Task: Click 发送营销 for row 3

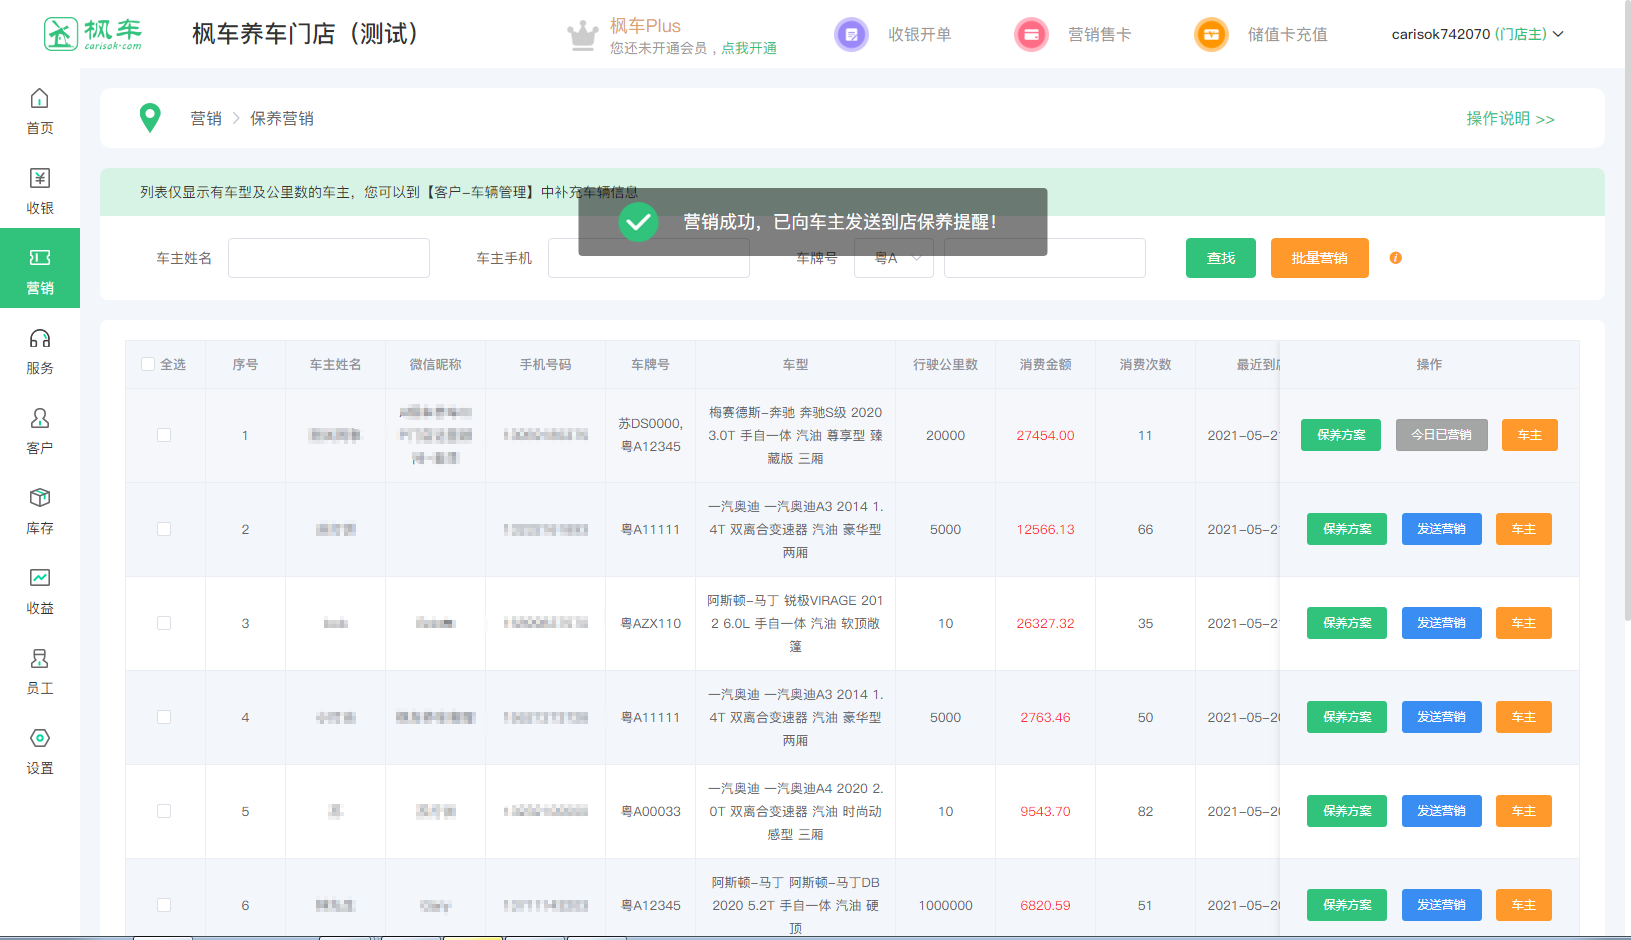Action: tap(1441, 623)
